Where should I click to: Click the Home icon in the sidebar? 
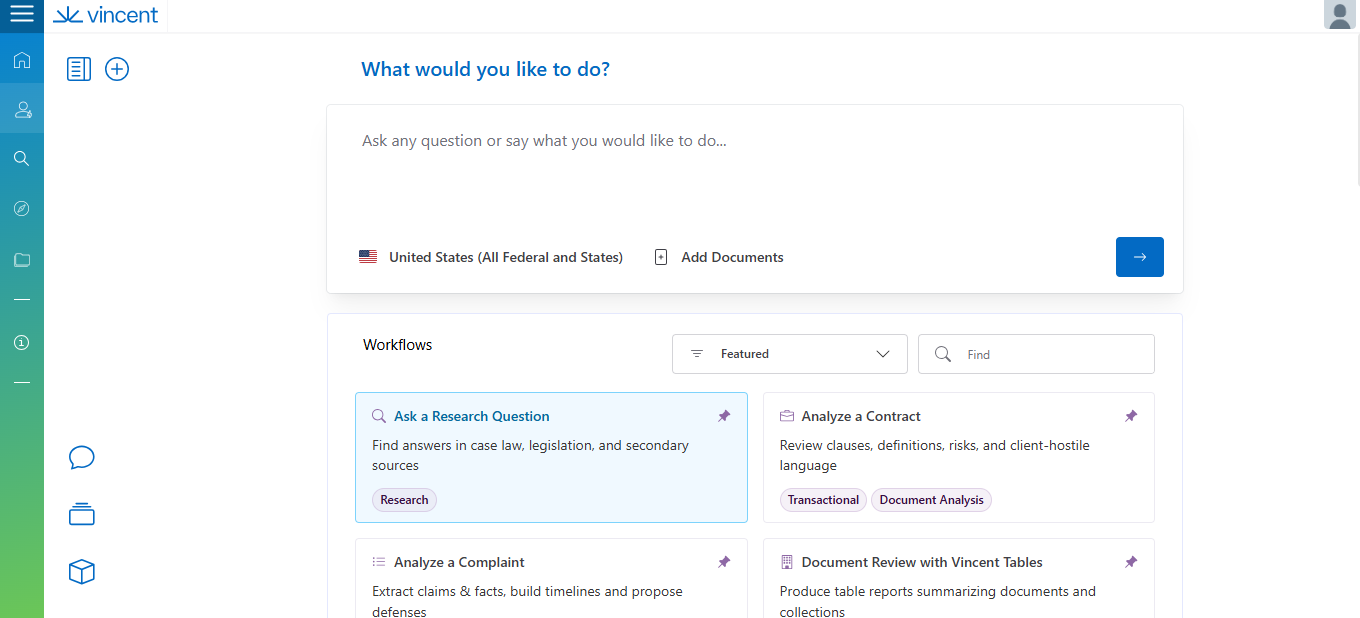tap(21, 60)
